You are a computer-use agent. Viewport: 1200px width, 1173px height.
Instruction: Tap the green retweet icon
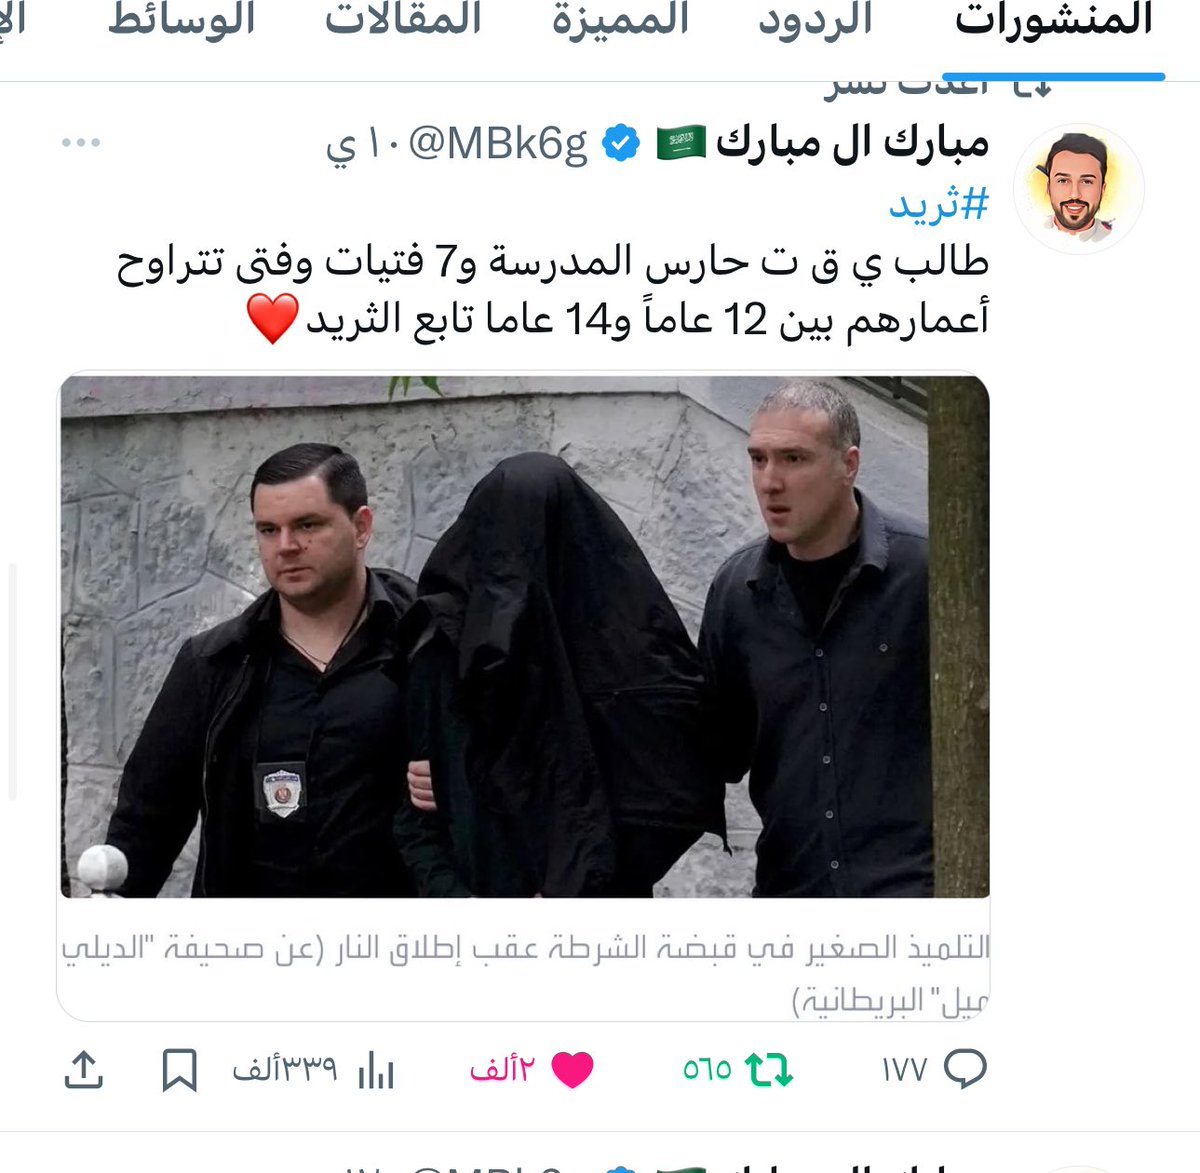pos(769,1070)
